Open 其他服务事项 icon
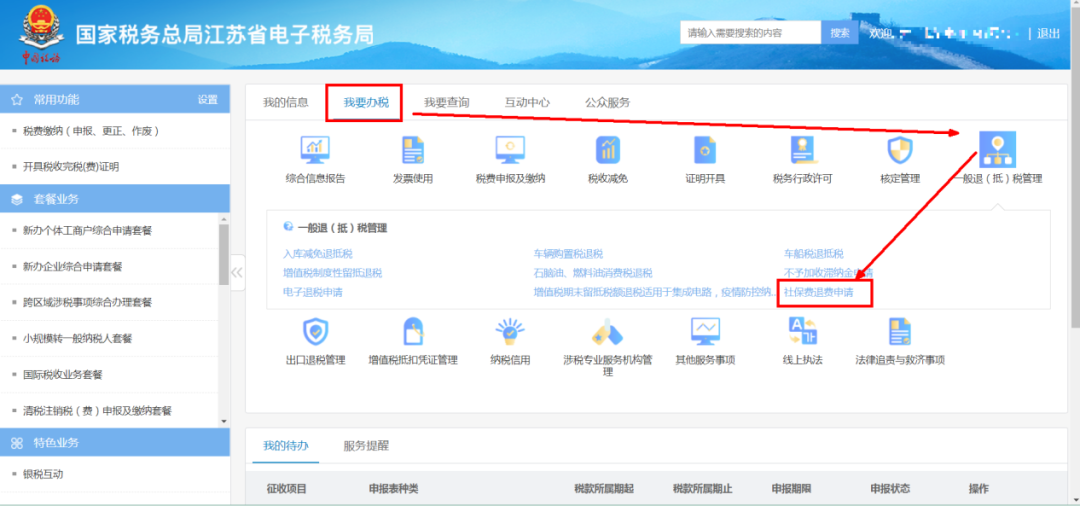The image size is (1080, 506). coord(705,332)
